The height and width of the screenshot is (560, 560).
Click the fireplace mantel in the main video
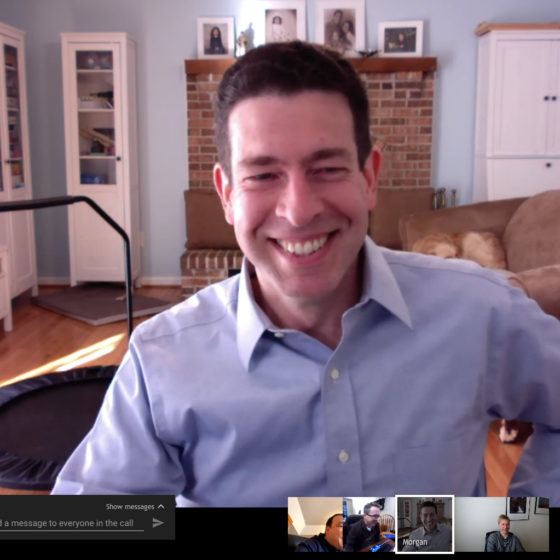click(311, 65)
